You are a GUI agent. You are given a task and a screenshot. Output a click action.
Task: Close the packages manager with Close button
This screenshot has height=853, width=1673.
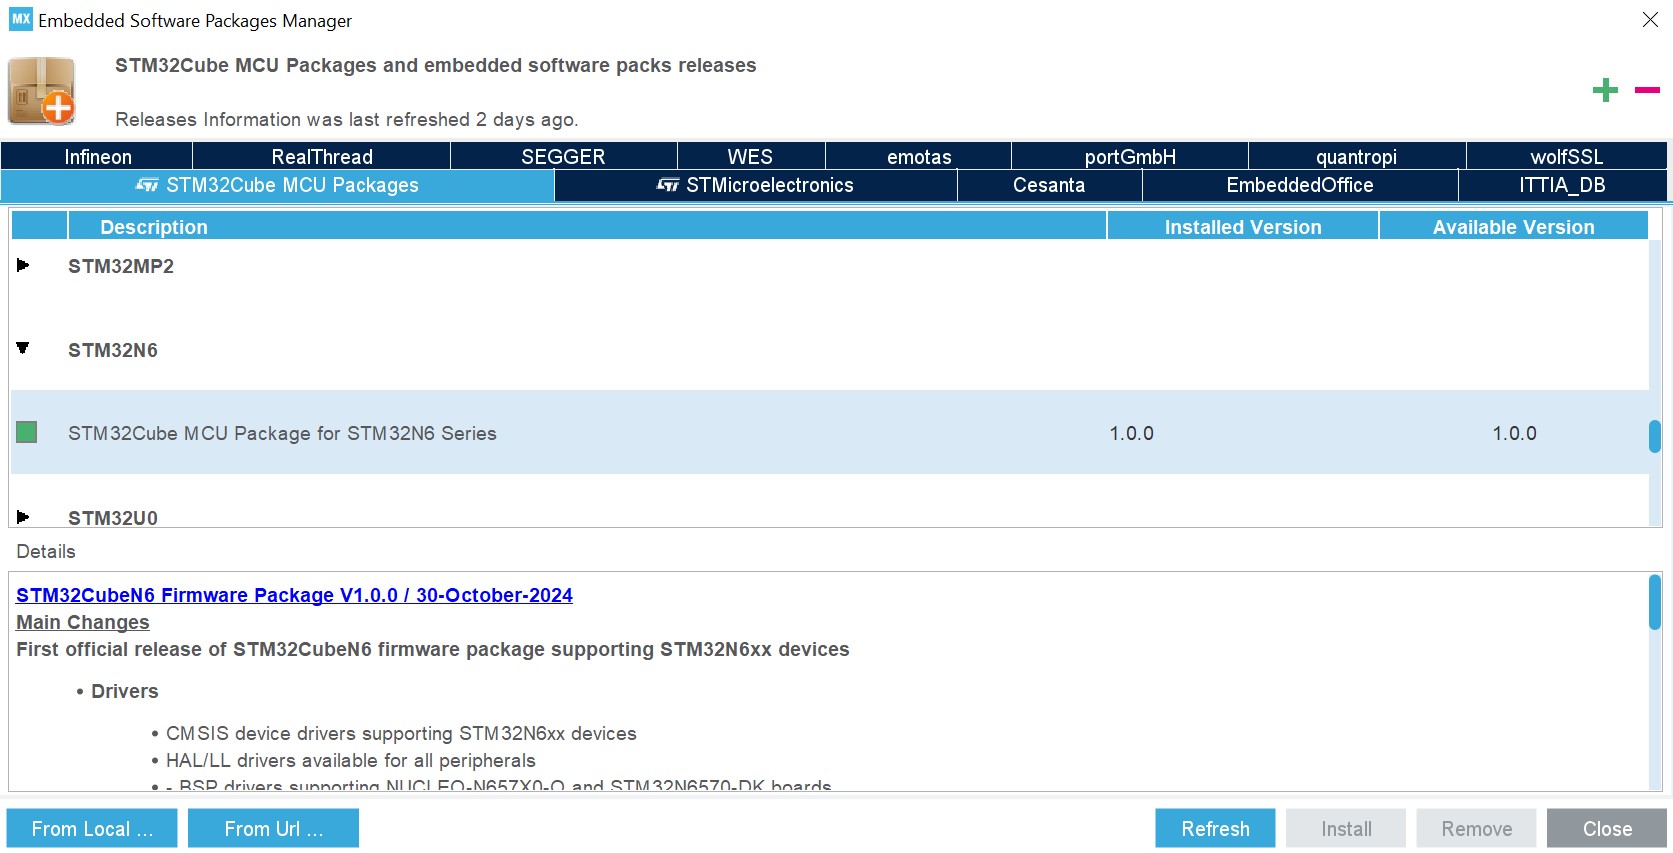[x=1607, y=828]
